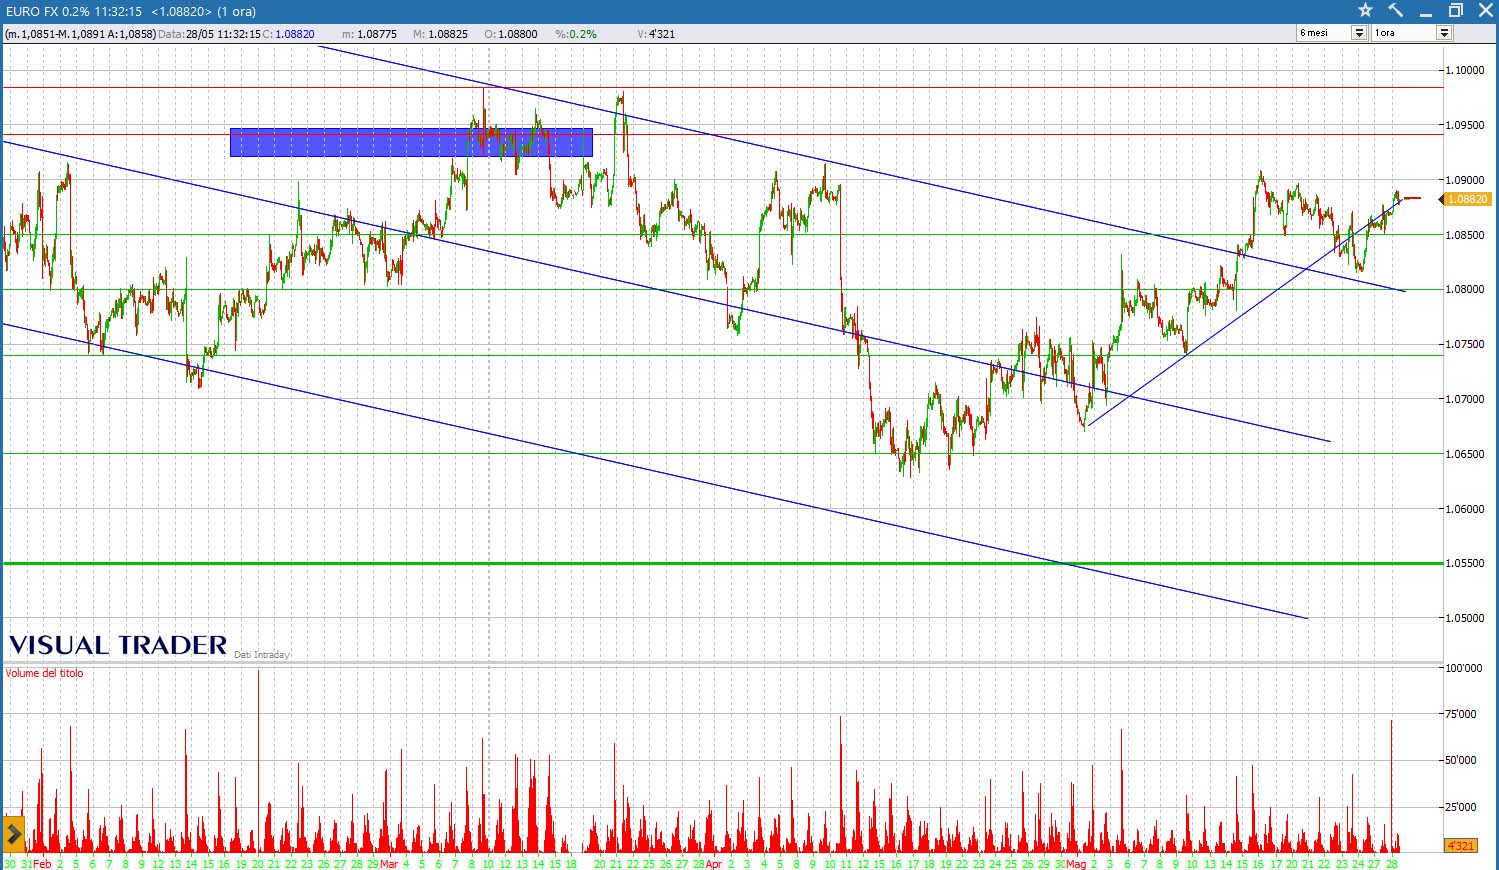Click the orange volume value tag 4'321
This screenshot has height=870, width=1499.
pos(1460,846)
